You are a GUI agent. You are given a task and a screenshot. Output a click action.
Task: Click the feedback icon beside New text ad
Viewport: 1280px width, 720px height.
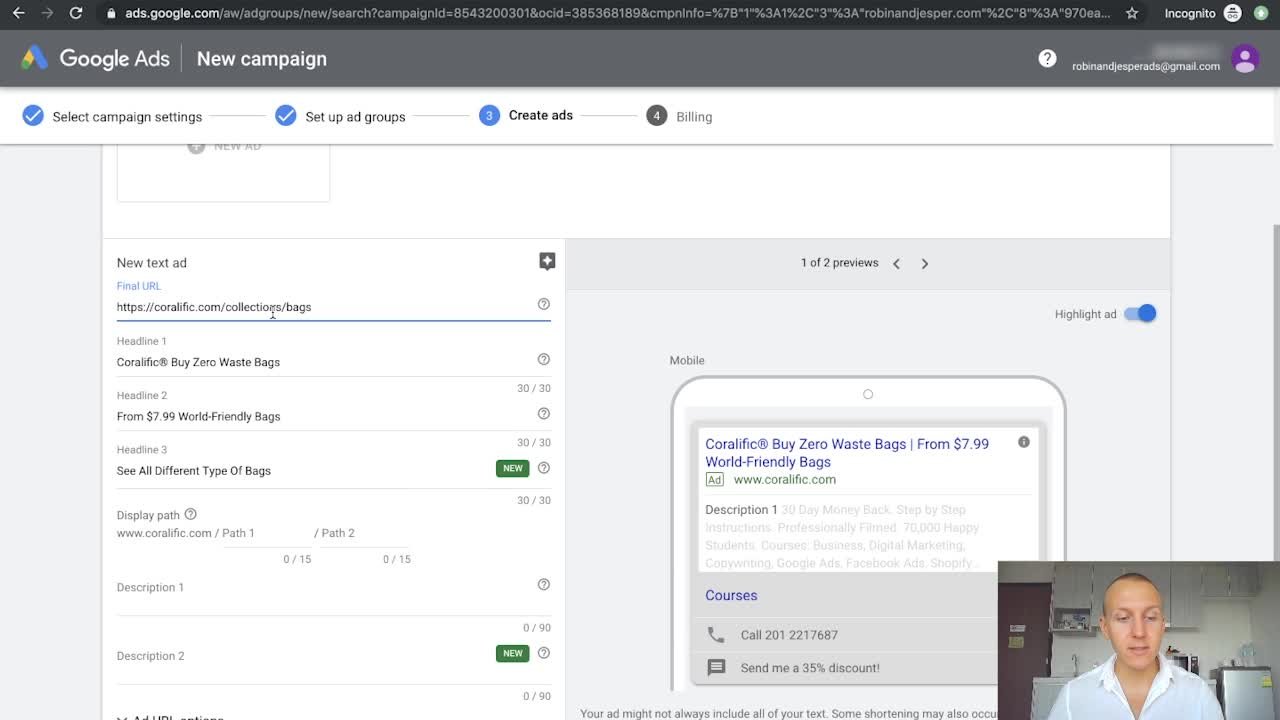click(547, 261)
